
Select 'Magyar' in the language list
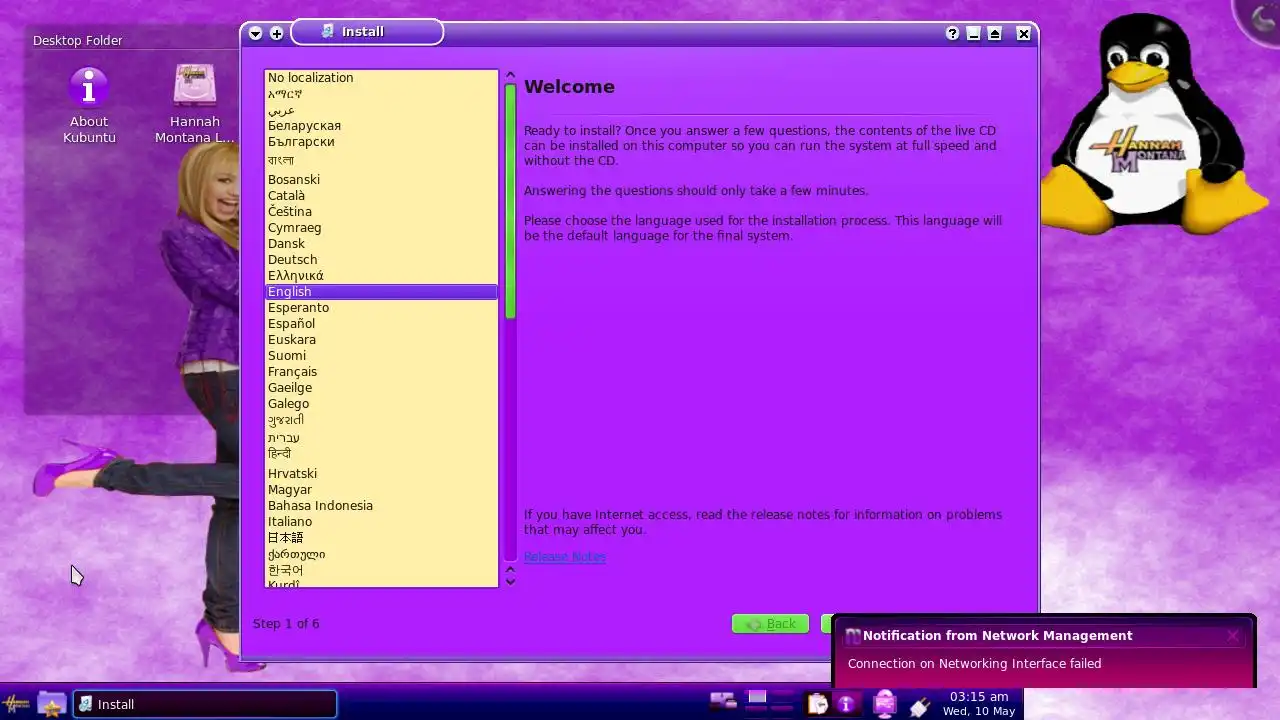tap(381, 490)
